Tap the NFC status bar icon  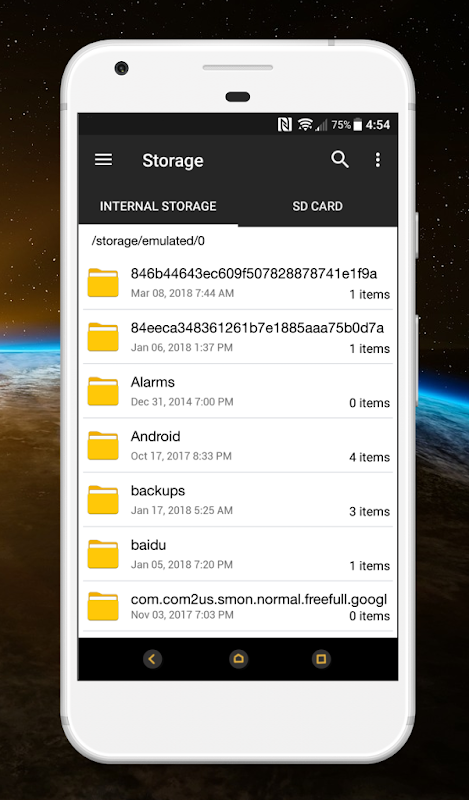click(285, 124)
